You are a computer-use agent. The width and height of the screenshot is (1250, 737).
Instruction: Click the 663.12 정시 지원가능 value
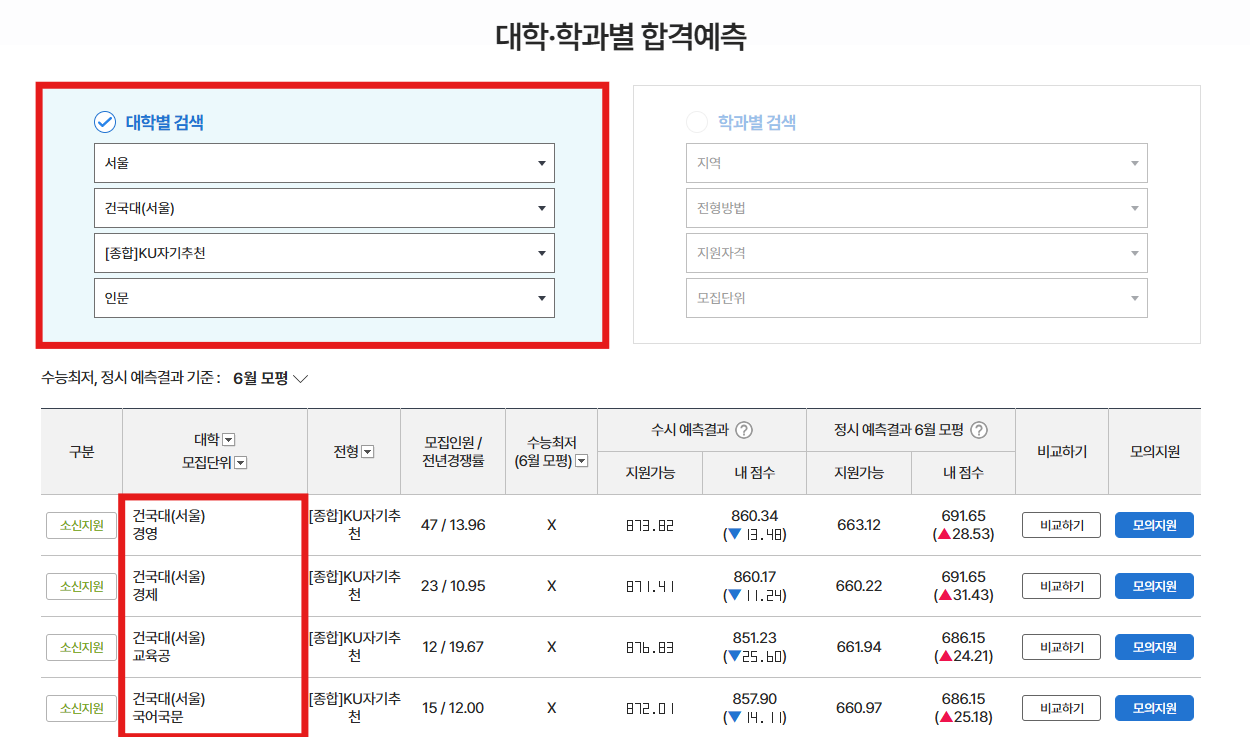(859, 525)
